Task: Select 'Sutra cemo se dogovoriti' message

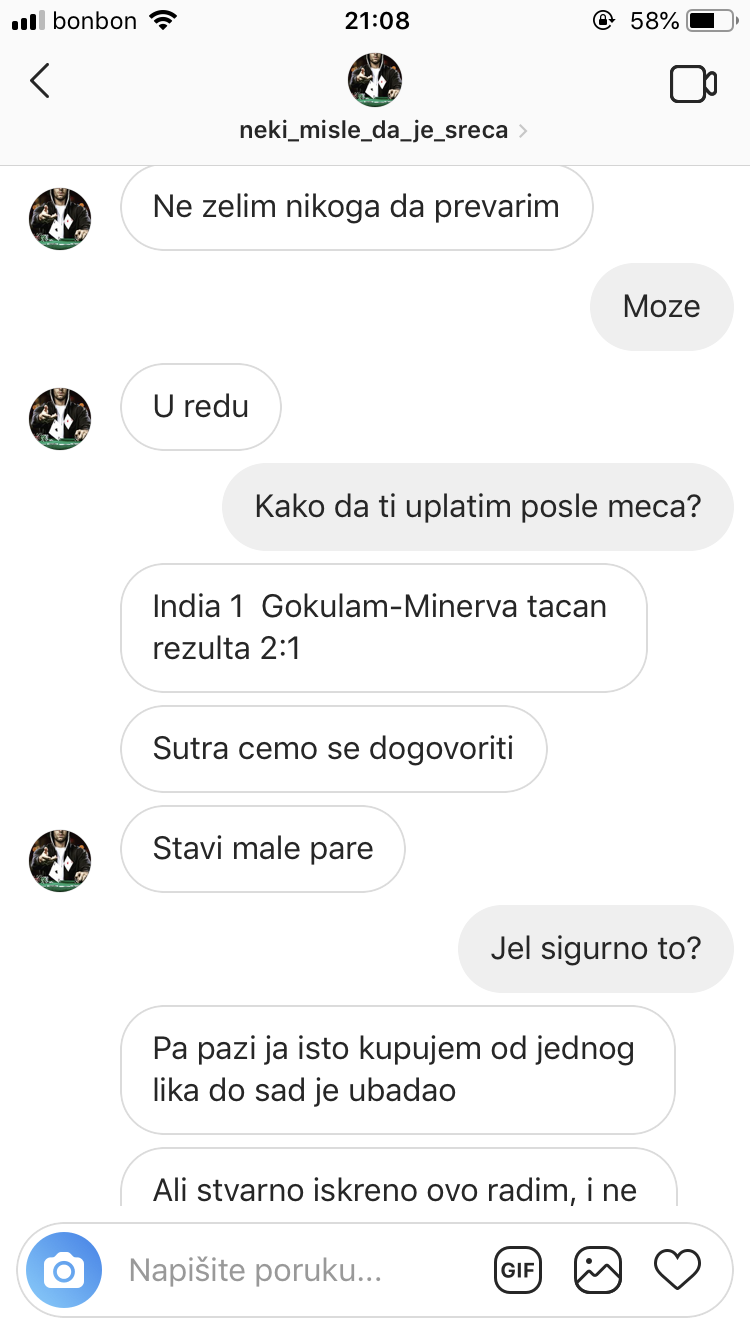Action: 334,749
